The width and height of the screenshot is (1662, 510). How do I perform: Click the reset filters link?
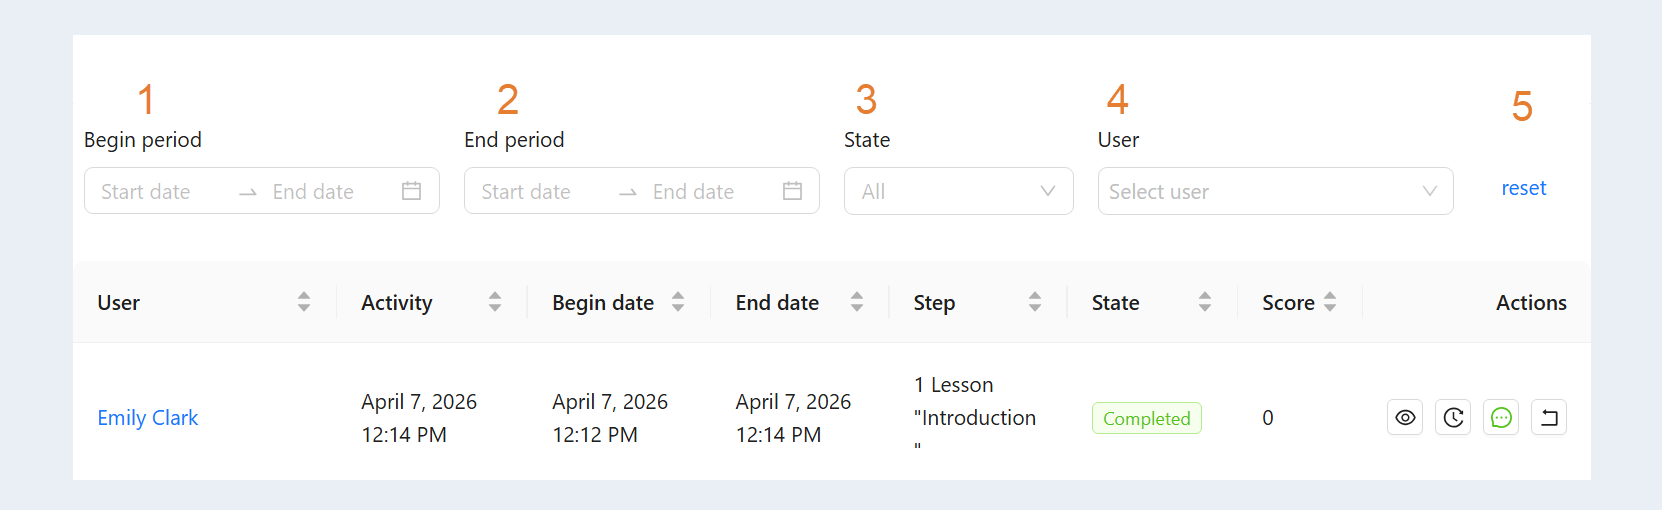[x=1523, y=188]
